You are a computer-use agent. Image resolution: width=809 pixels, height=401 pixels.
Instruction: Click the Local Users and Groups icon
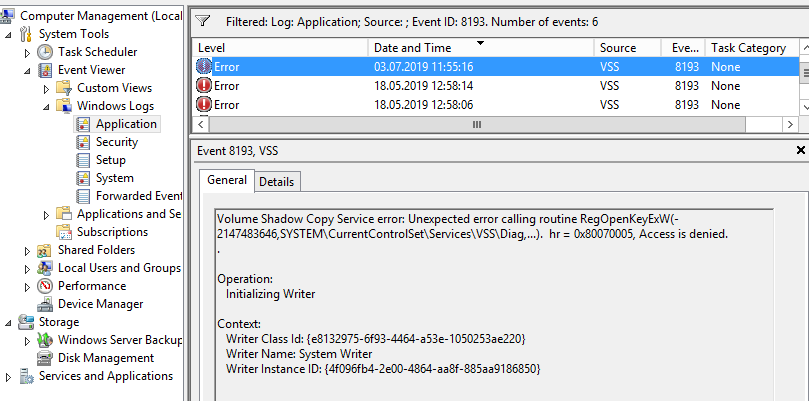(45, 268)
